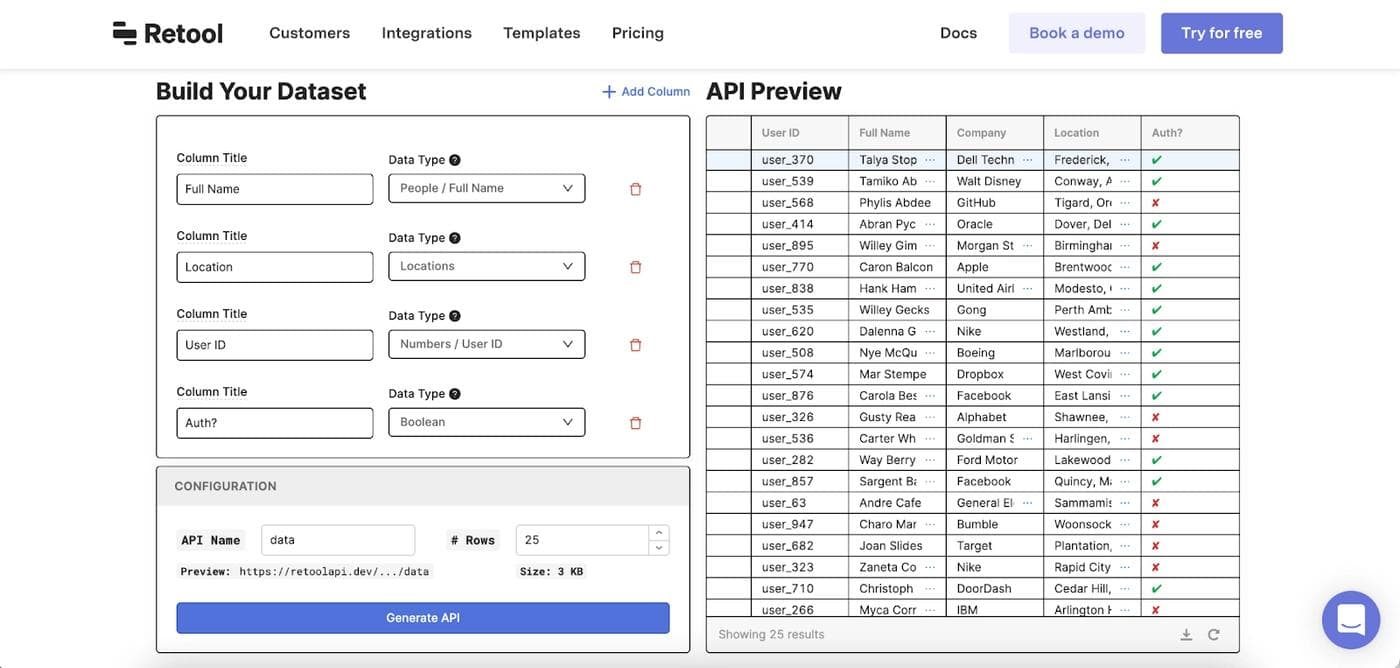Refresh the API preview table
1400x668 pixels.
pyautogui.click(x=1214, y=635)
